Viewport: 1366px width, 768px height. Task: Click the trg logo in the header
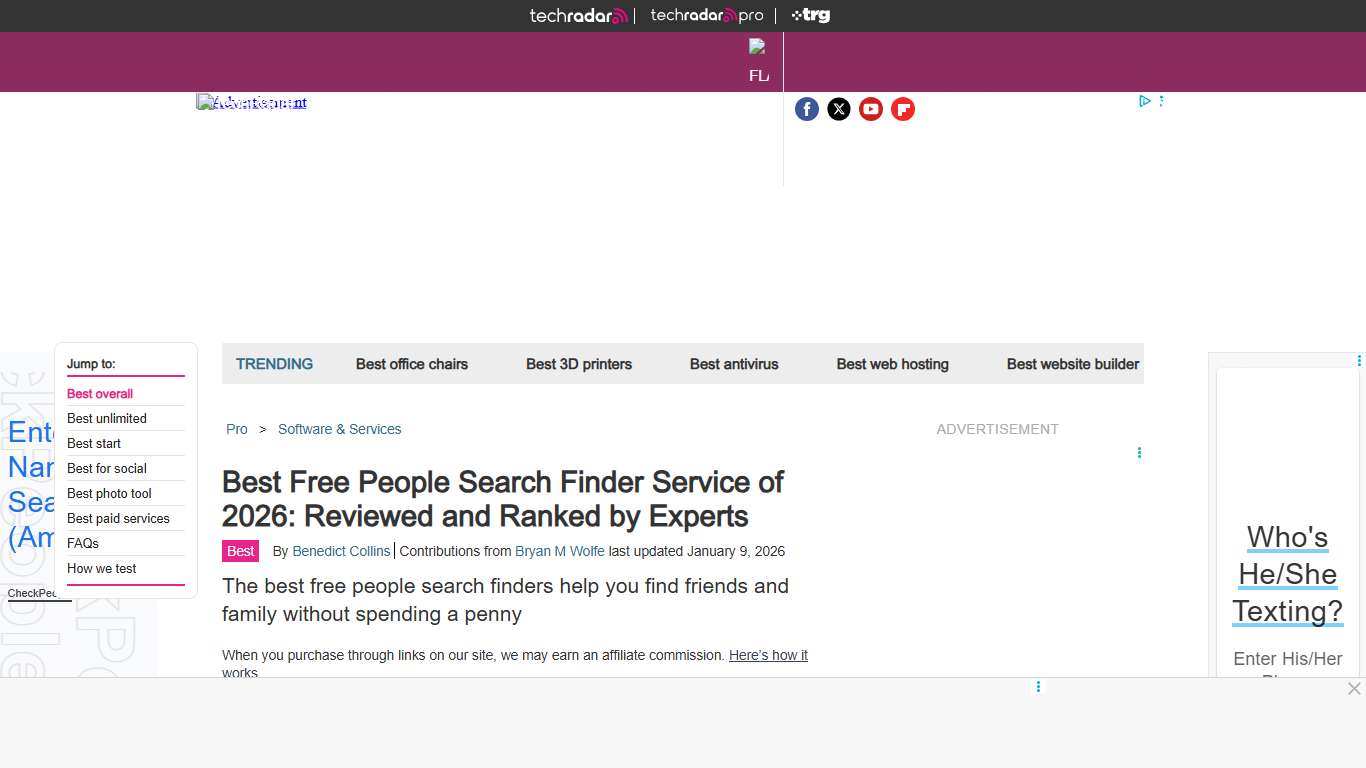(x=810, y=15)
